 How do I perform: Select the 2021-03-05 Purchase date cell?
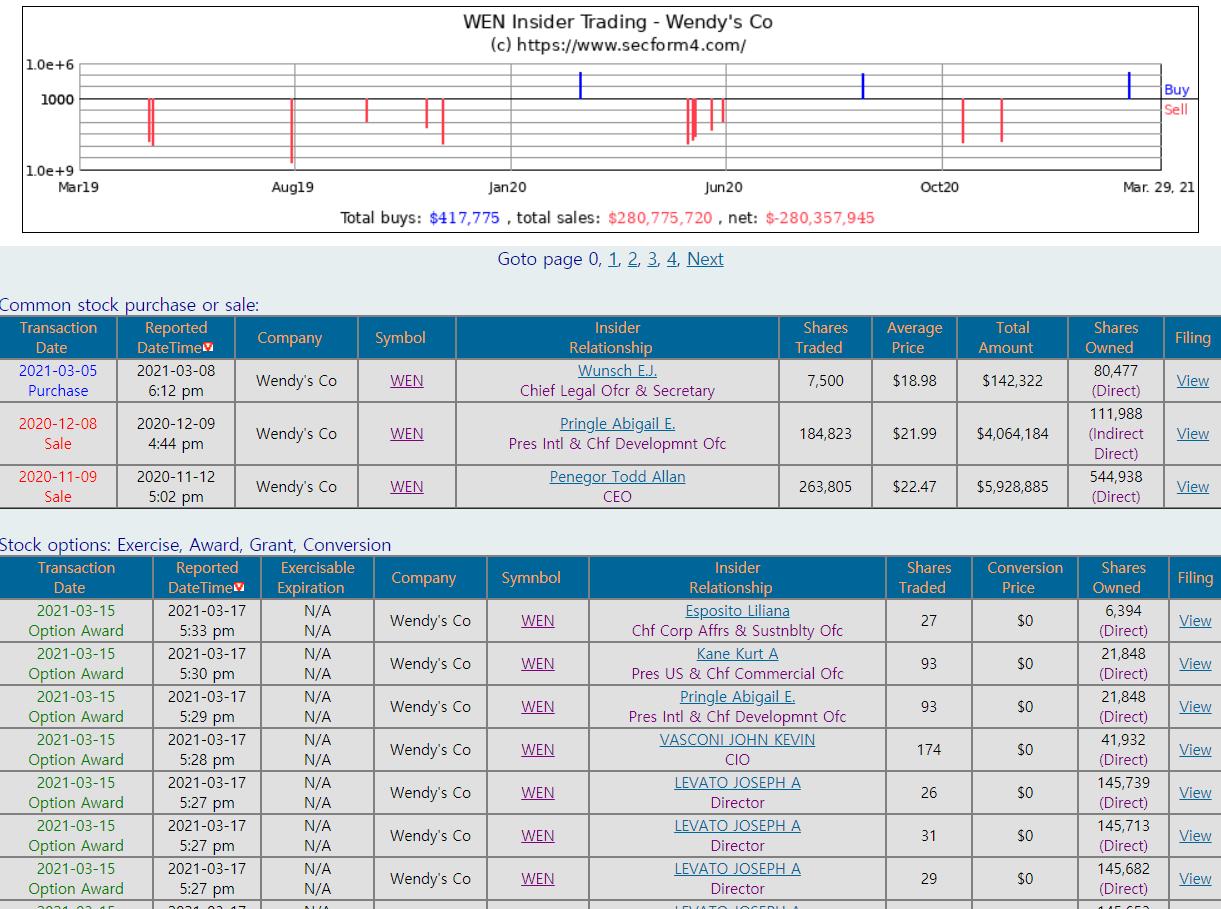pyautogui.click(x=58, y=381)
